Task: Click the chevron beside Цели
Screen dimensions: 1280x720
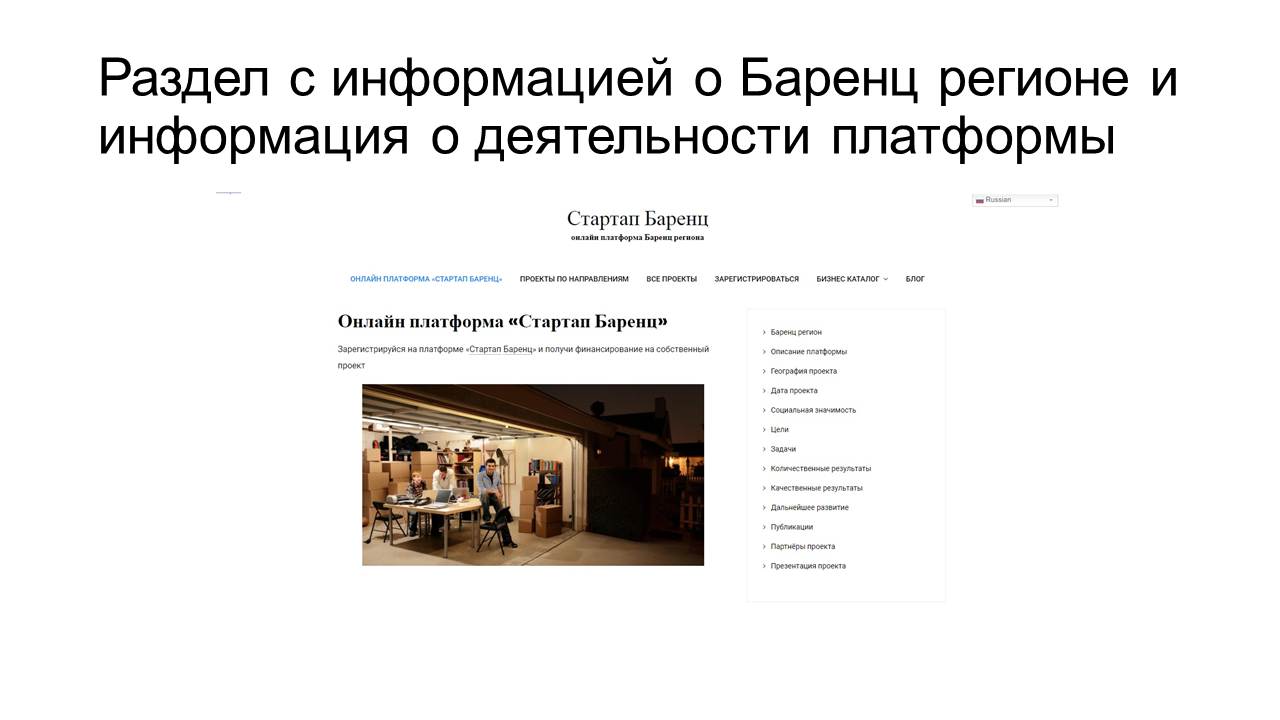Action: 764,430
